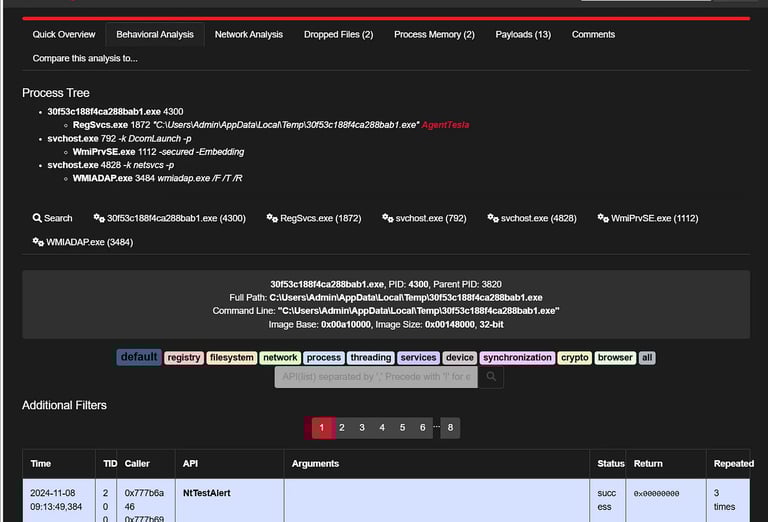Jump to last page 8
768x522 pixels.
450,428
